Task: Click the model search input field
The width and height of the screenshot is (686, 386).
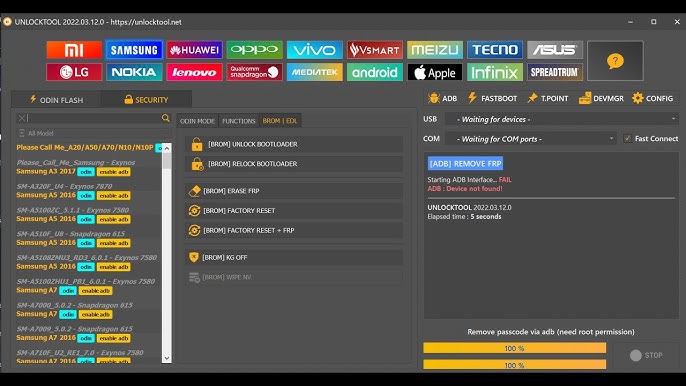Action: tap(94, 118)
